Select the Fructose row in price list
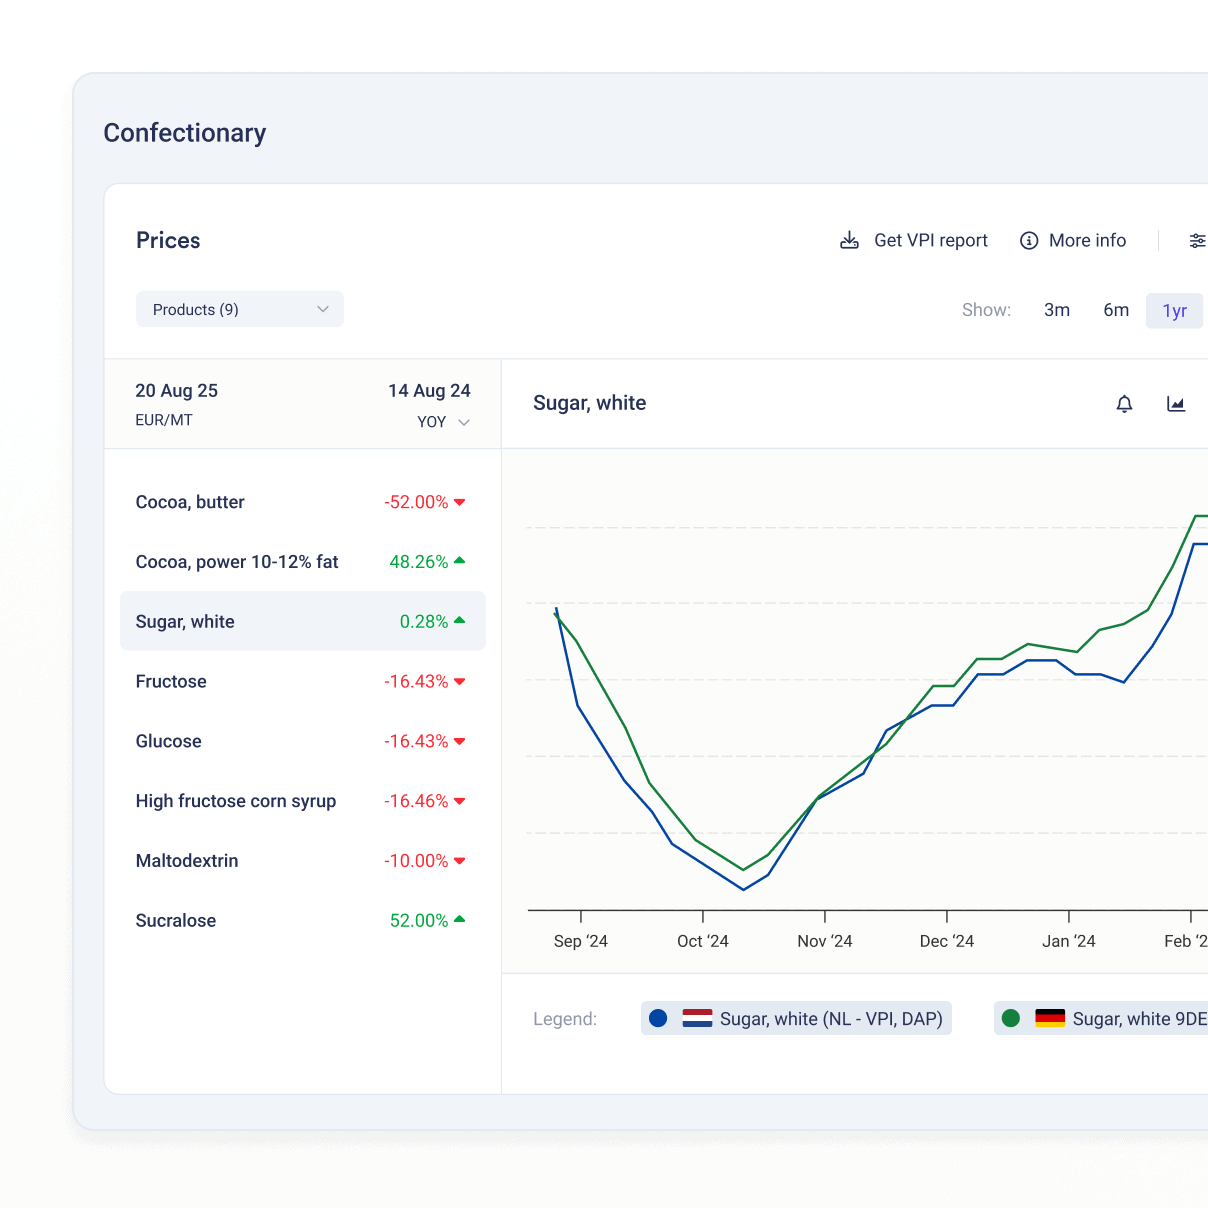Image resolution: width=1208 pixels, height=1208 pixels. [x=302, y=681]
